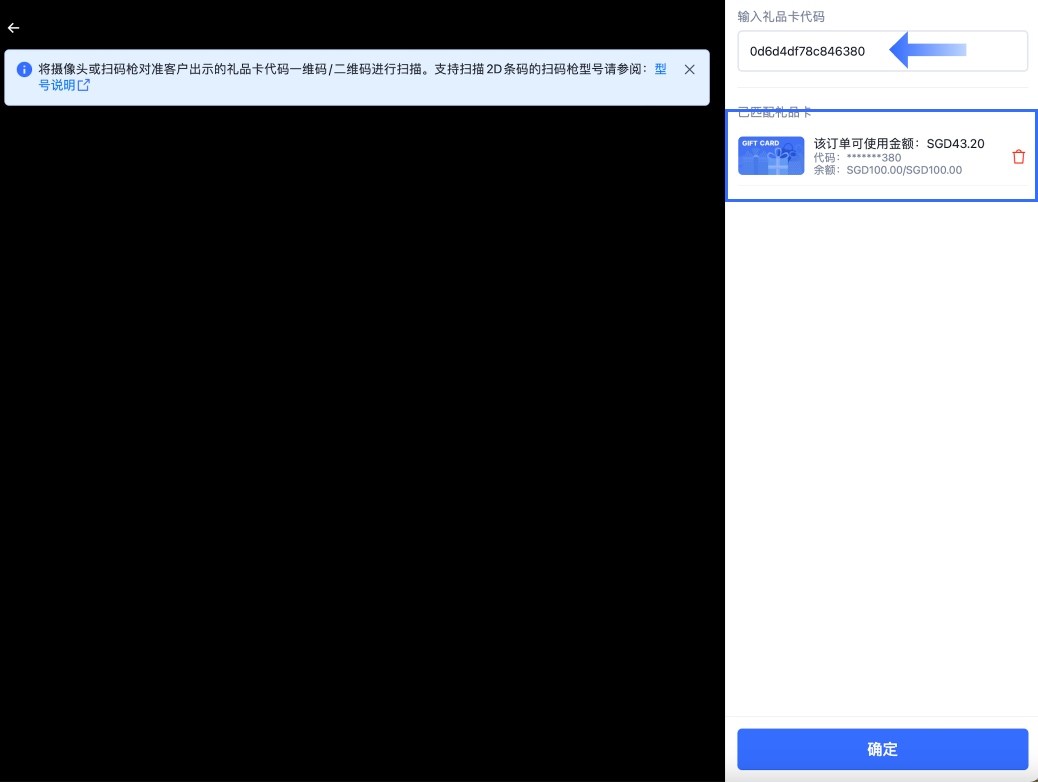
Task: Dismiss the scanning info banner
Action: 689,70
